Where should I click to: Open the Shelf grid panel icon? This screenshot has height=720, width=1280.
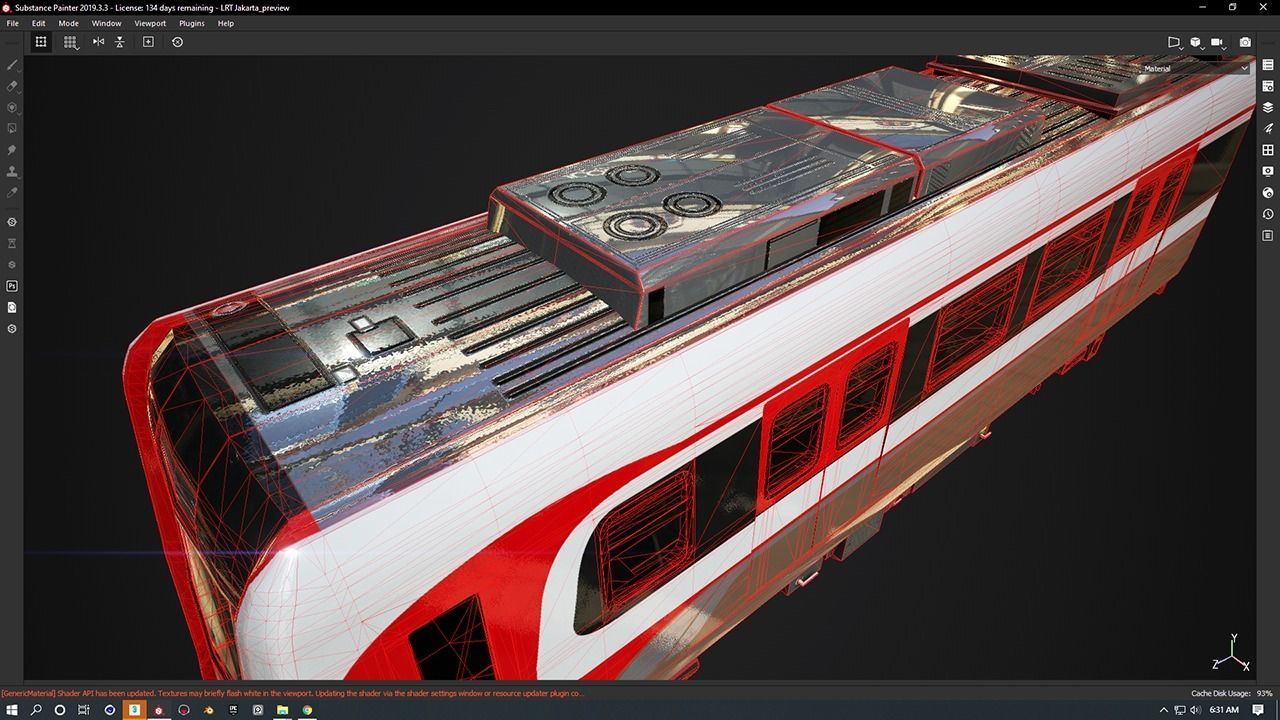point(1268,150)
